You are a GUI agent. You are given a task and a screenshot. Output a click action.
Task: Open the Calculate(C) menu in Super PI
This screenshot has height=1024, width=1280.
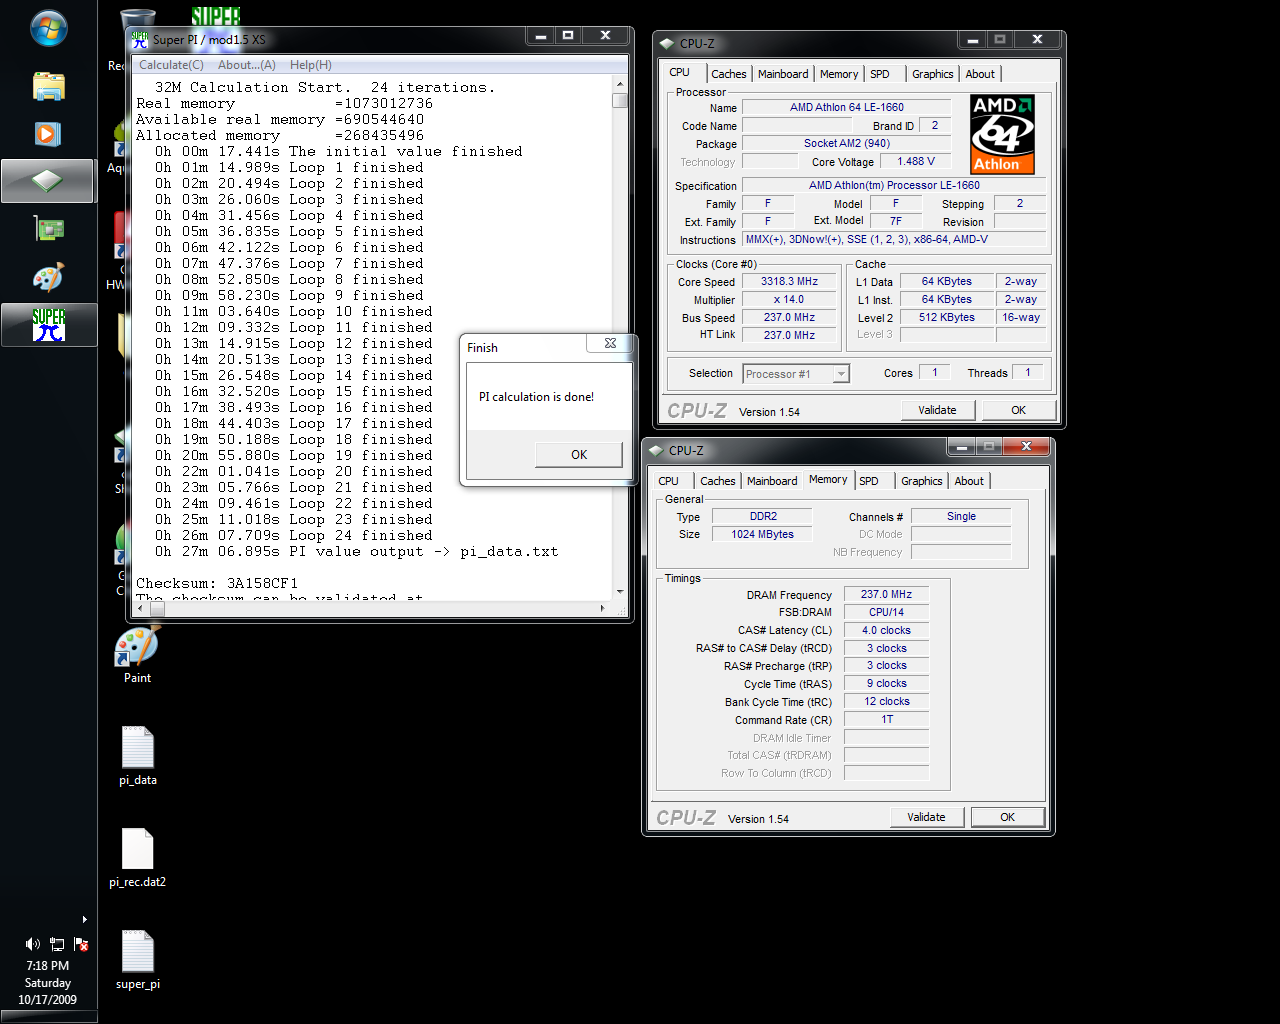[x=171, y=65]
